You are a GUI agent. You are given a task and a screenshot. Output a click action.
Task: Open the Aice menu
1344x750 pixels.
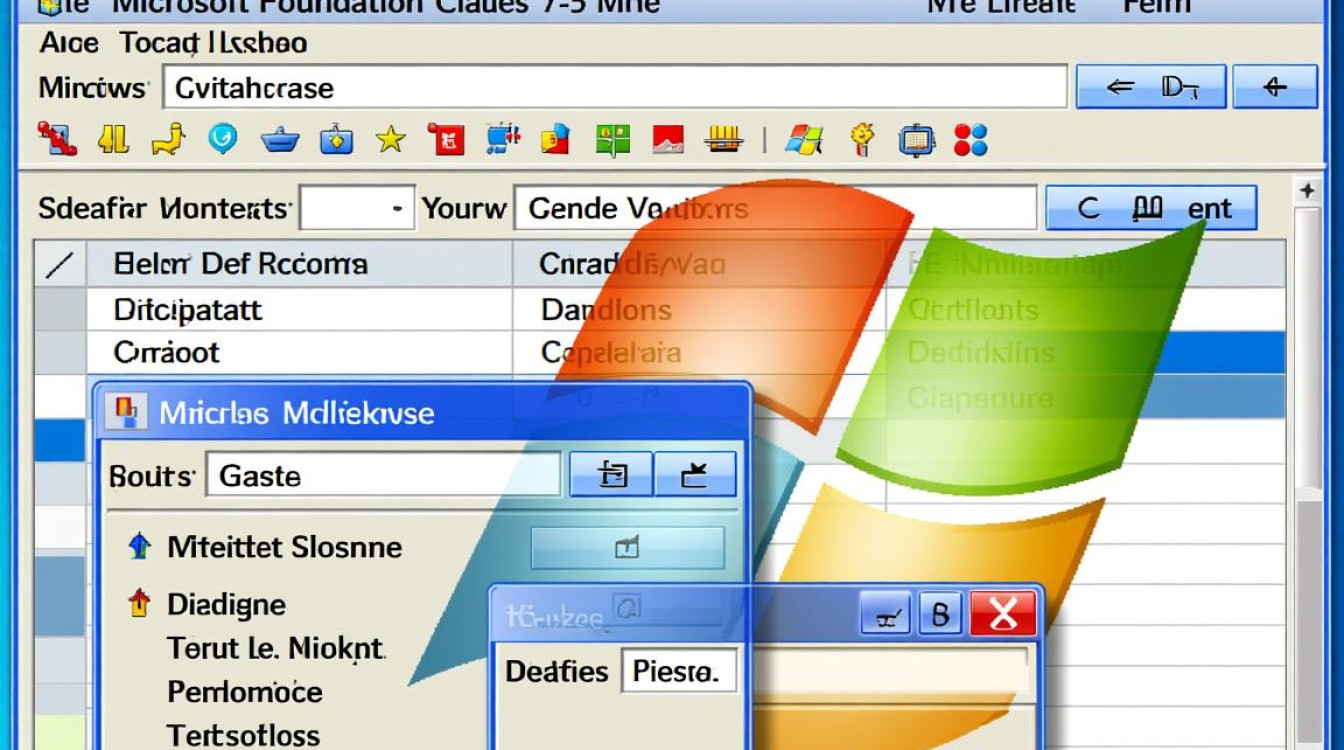pos(69,43)
